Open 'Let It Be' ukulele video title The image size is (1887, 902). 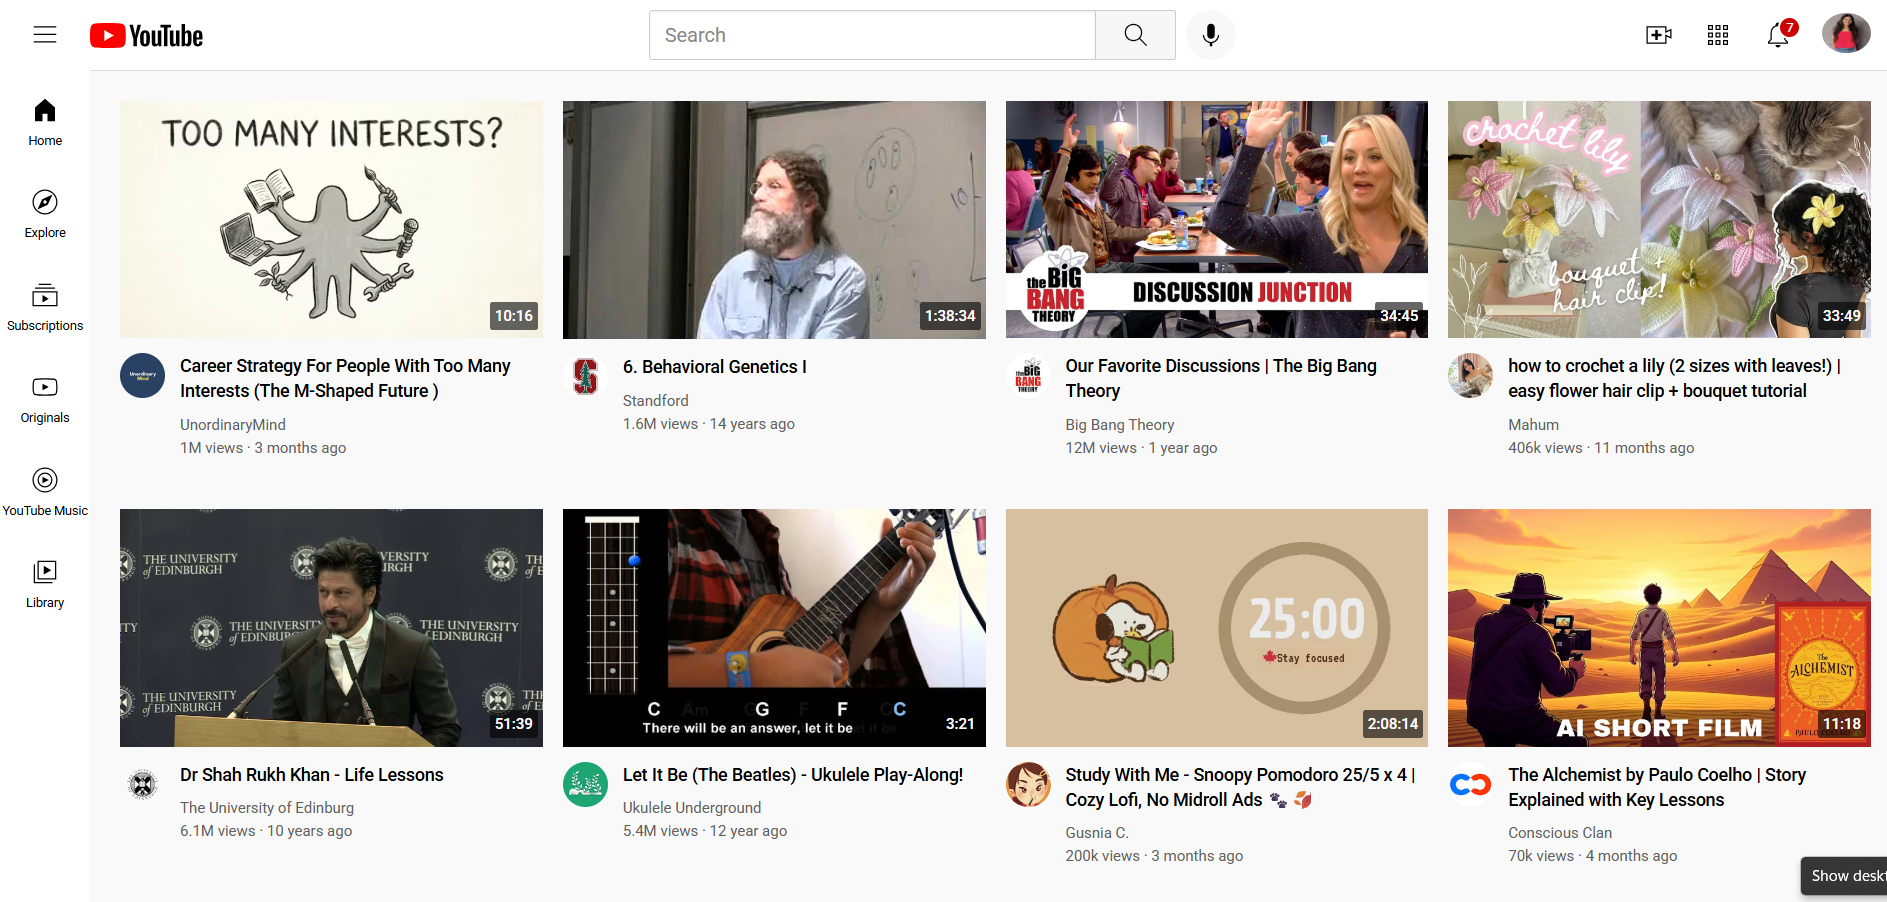click(792, 775)
